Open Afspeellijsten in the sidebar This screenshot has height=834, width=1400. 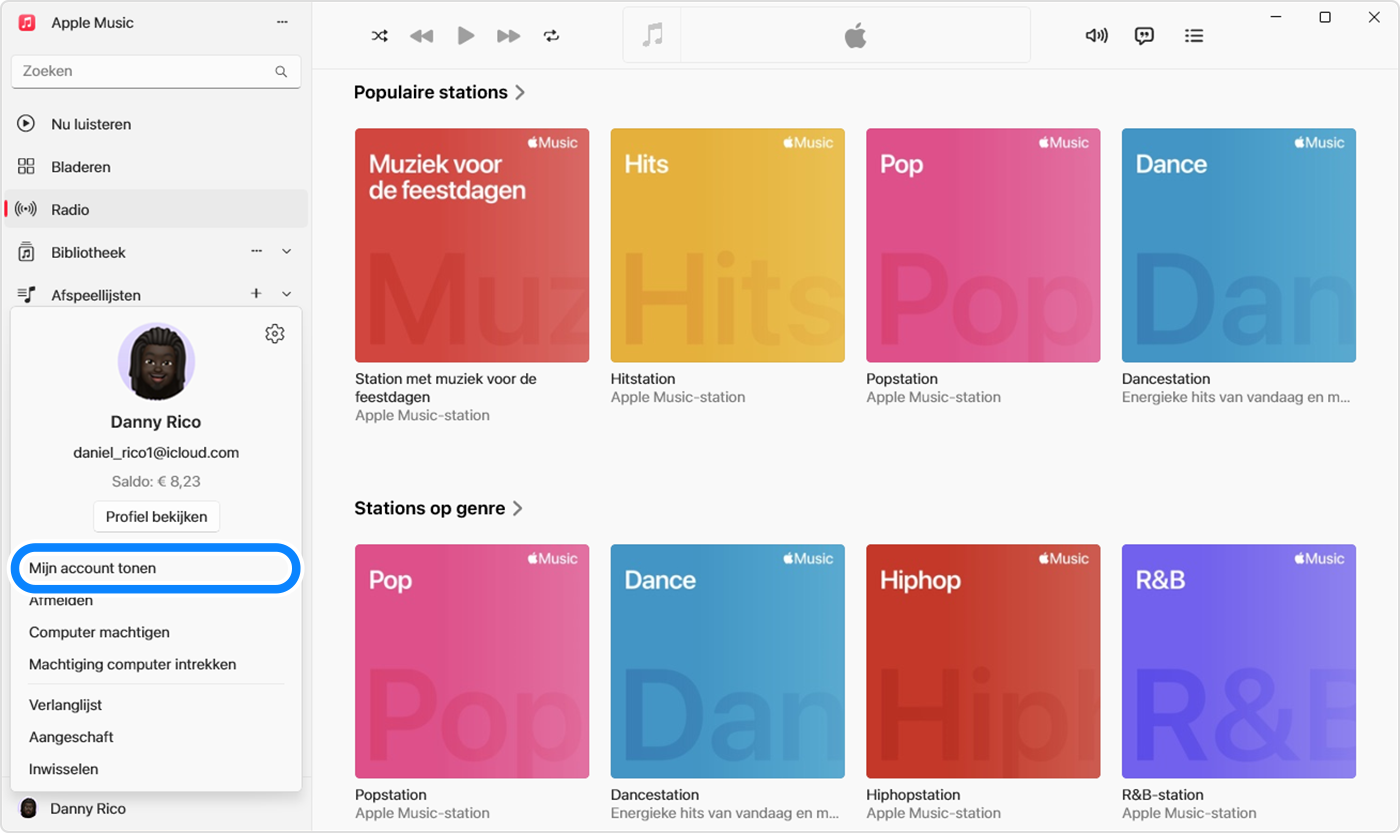(x=156, y=295)
